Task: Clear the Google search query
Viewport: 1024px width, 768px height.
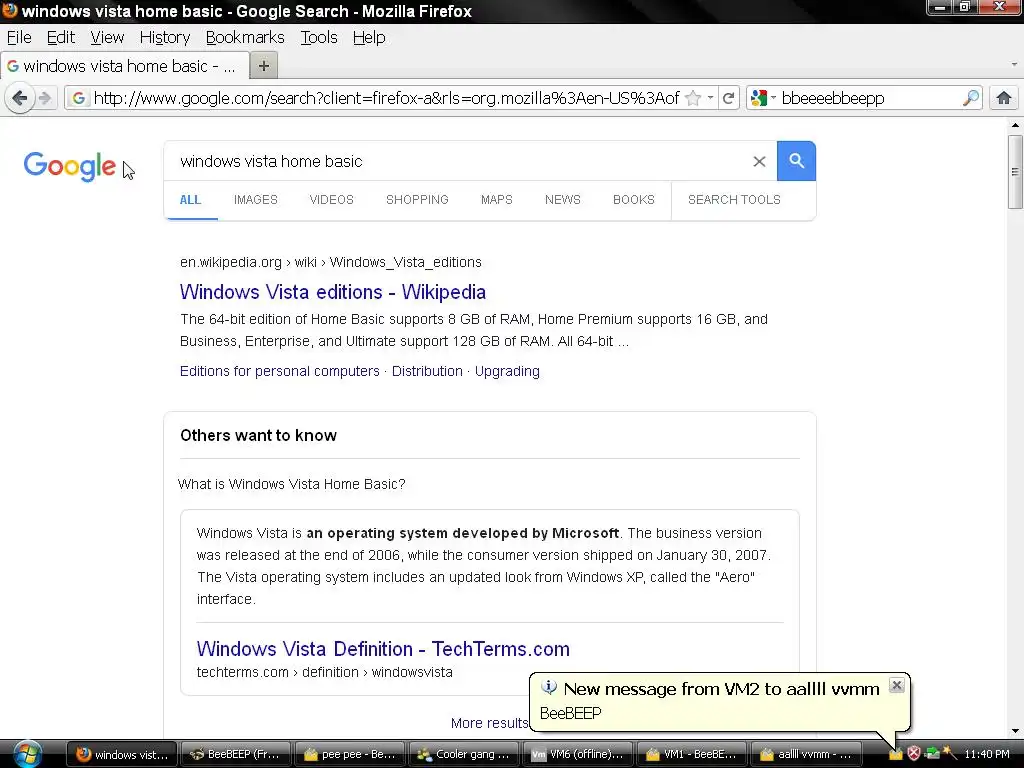Action: click(x=759, y=161)
